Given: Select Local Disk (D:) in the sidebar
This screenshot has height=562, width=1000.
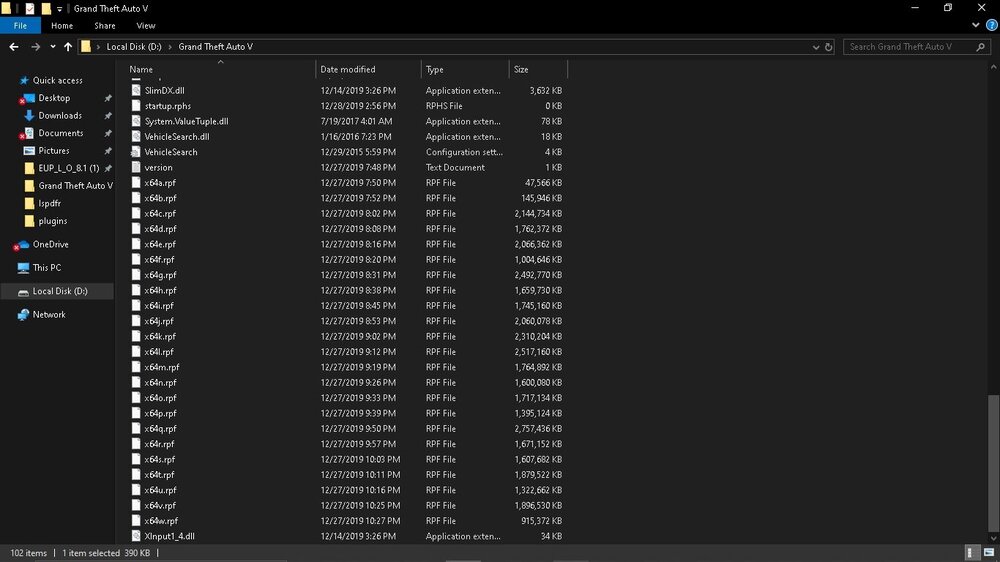Looking at the screenshot, I should tap(59, 292).
